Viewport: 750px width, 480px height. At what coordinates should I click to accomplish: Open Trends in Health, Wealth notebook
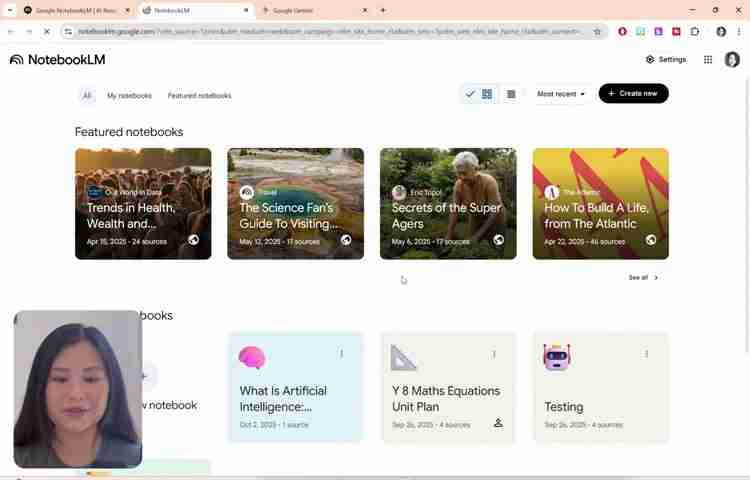(x=143, y=204)
